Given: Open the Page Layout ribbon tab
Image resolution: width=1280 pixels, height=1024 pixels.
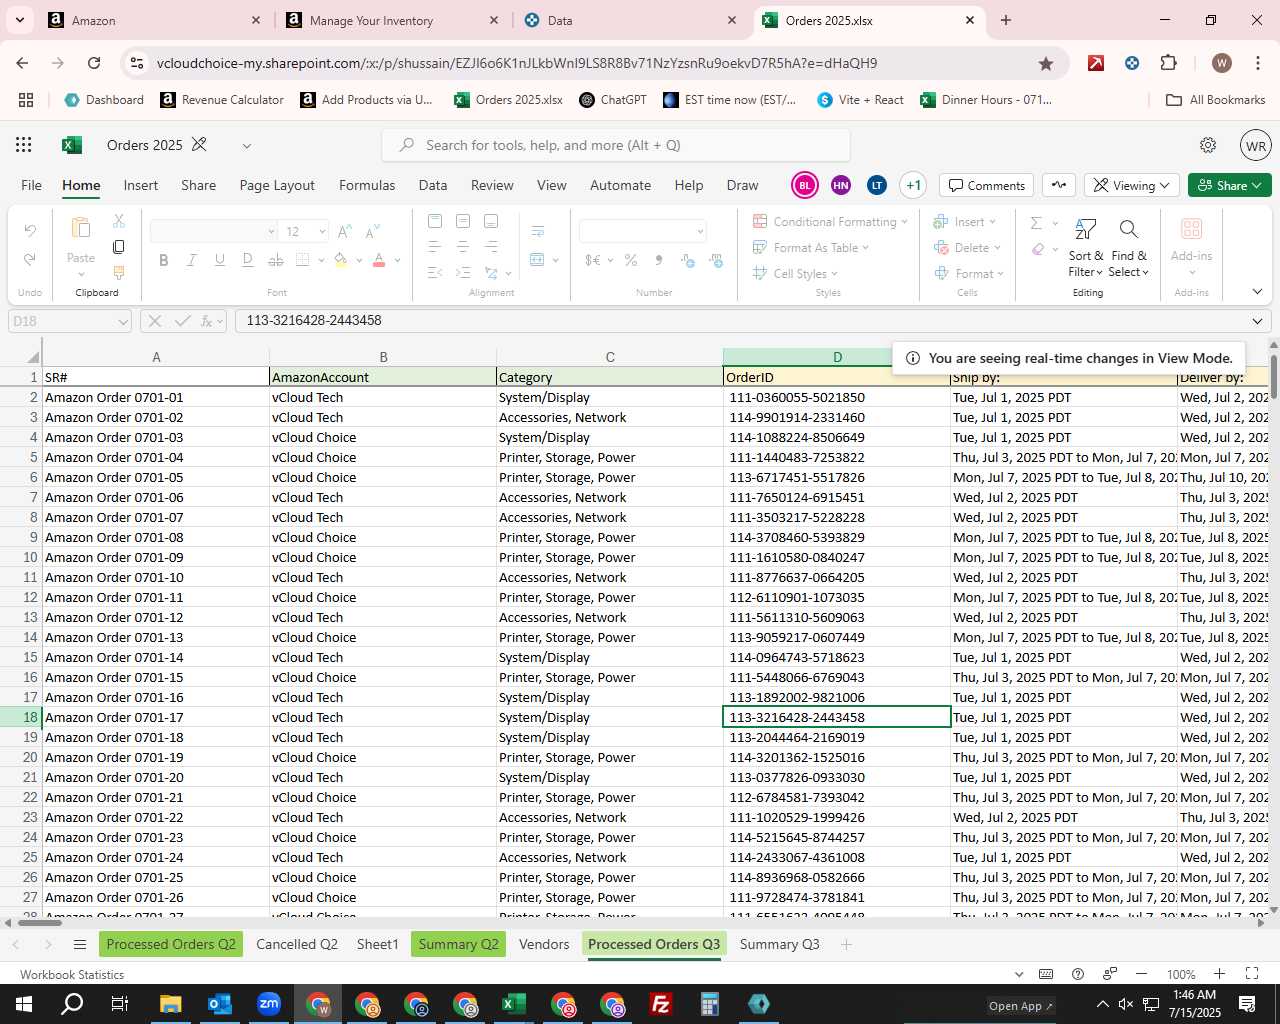Looking at the screenshot, I should [x=277, y=185].
